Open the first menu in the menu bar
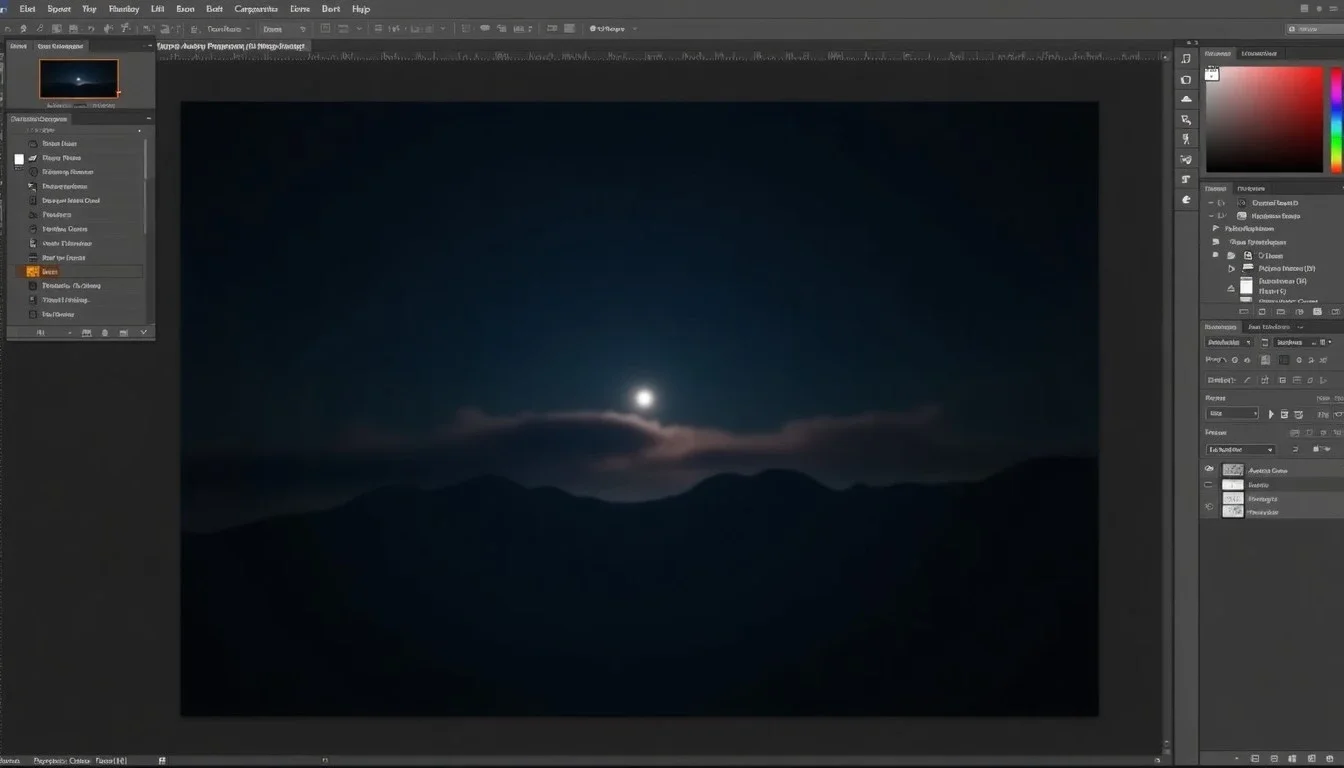Screen dimensions: 1344x768 click(27, 8)
